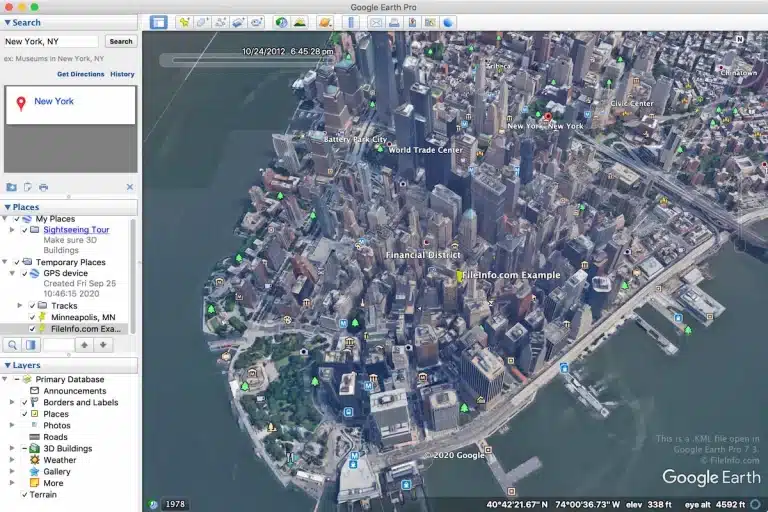Open the Sightseeing Tour link
768x512 pixels.
[x=76, y=230]
